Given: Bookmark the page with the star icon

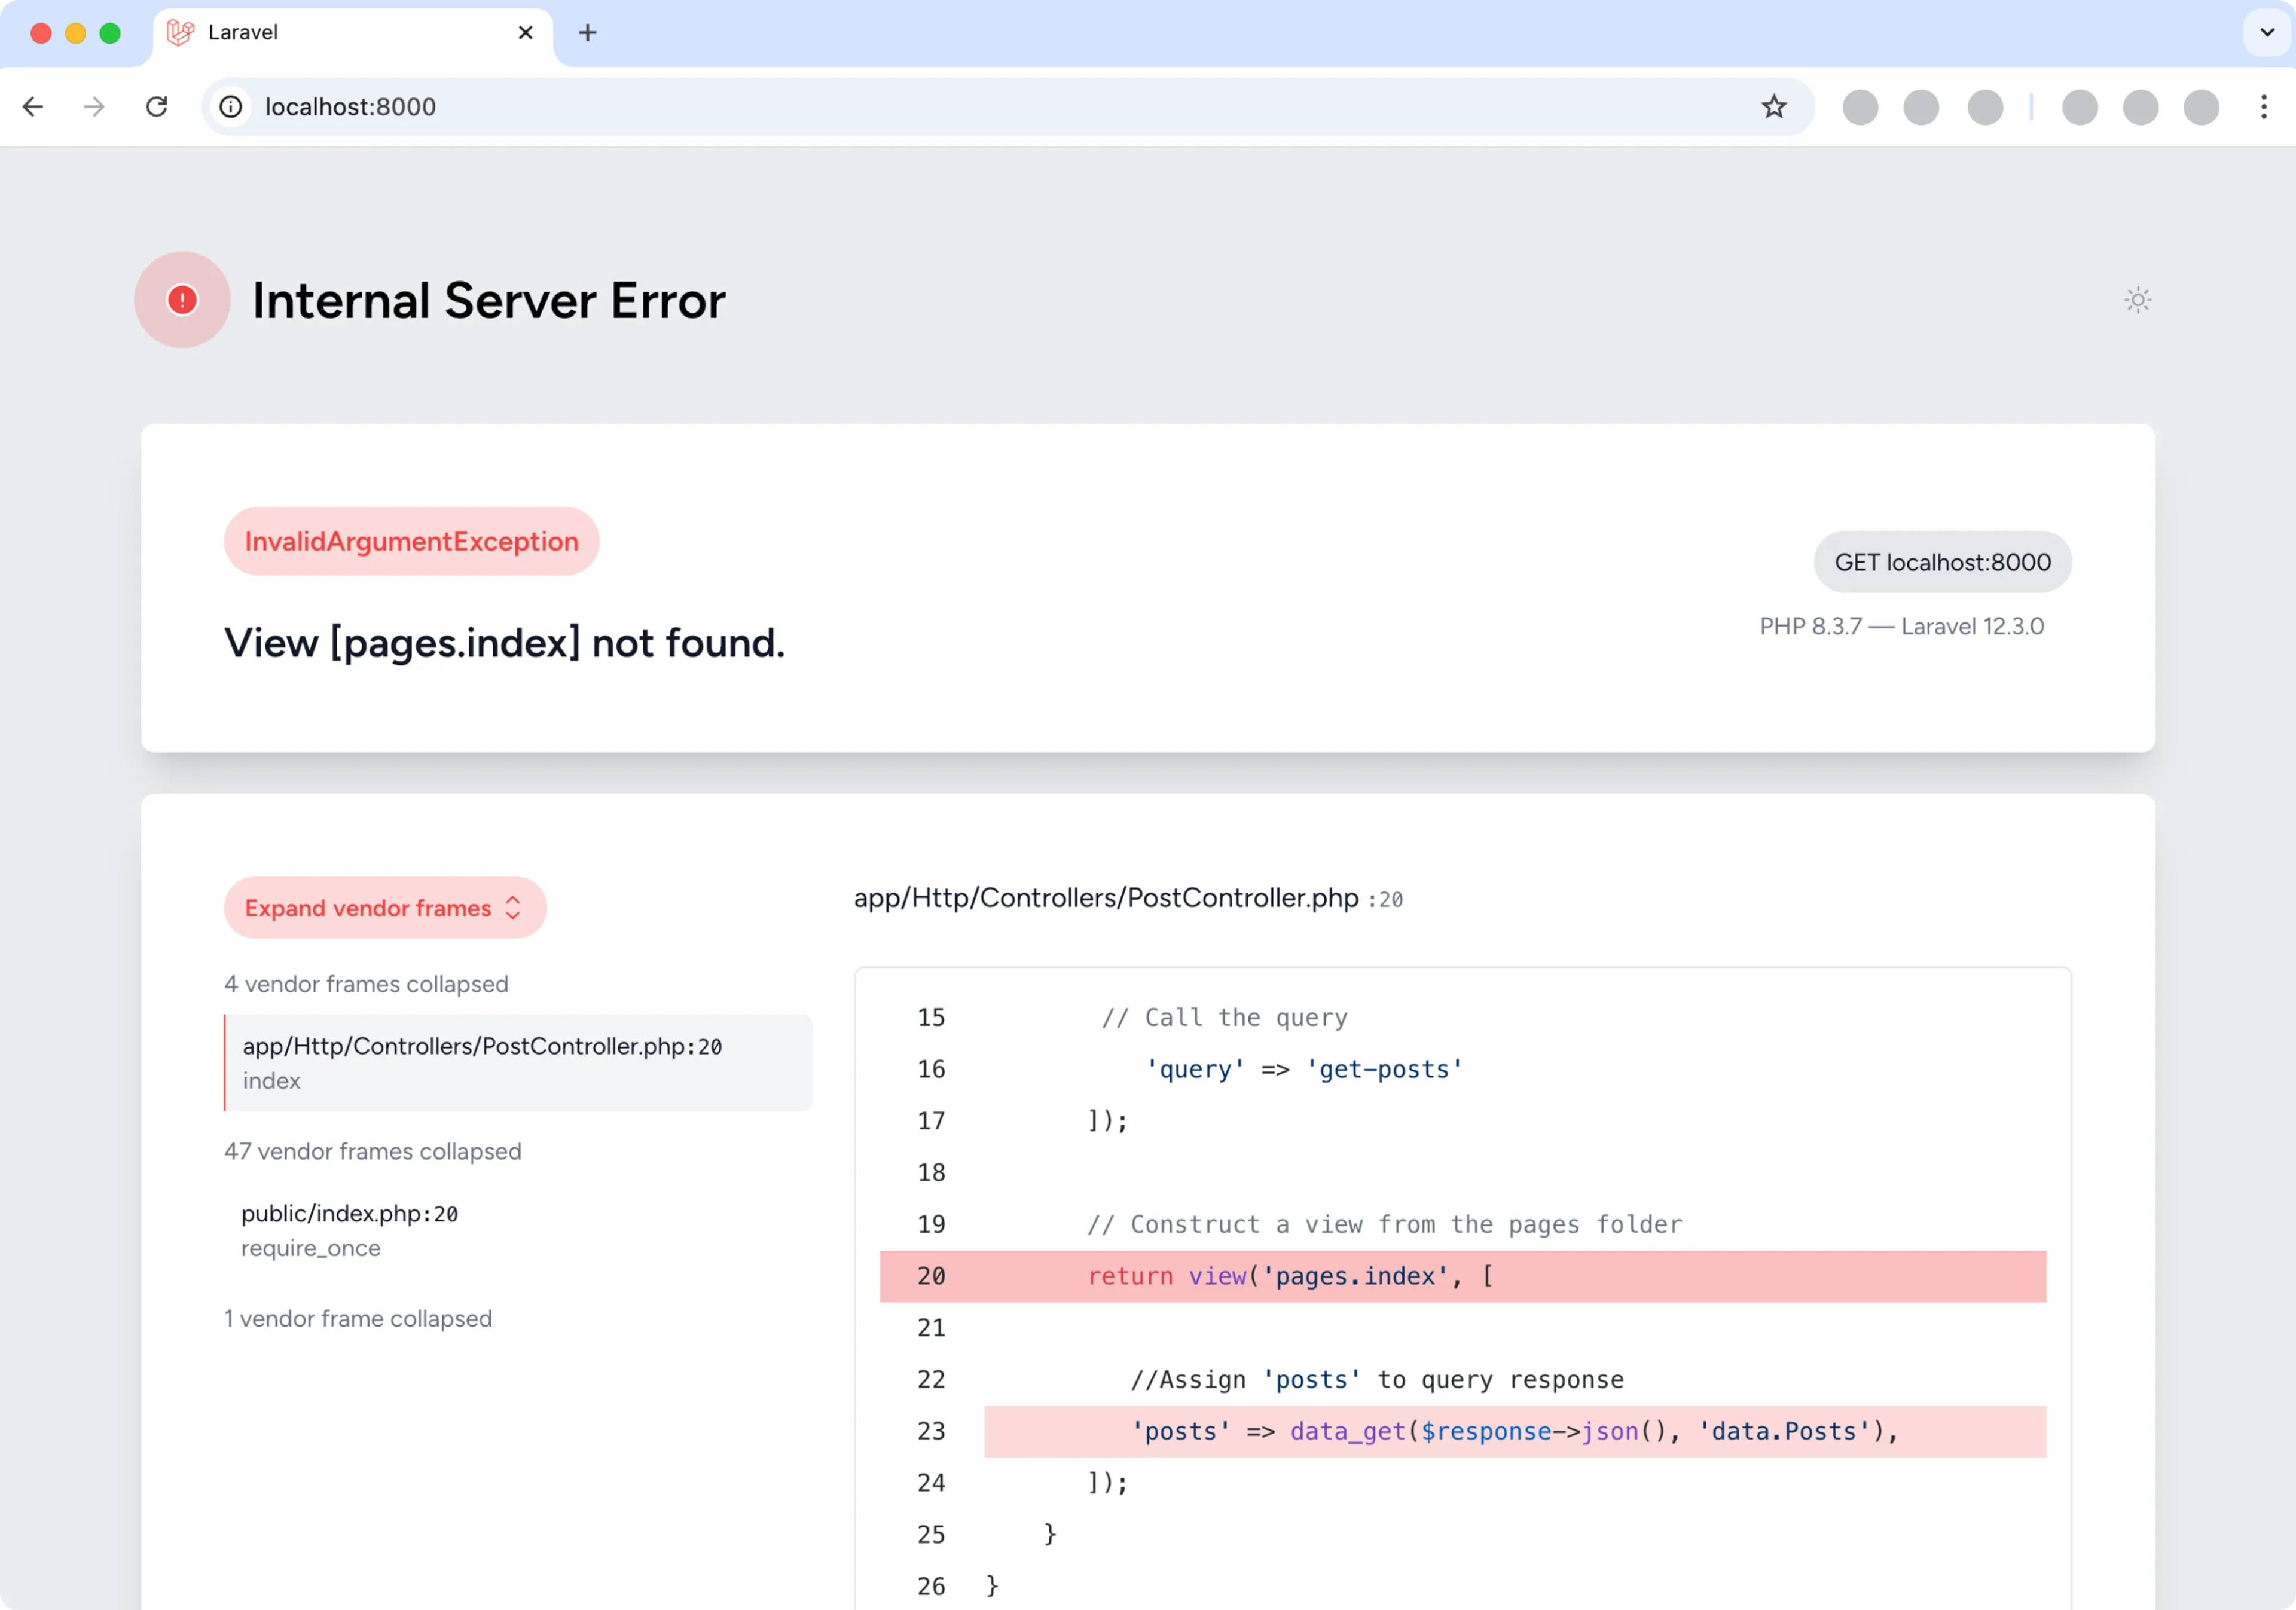Looking at the screenshot, I should coord(1774,106).
